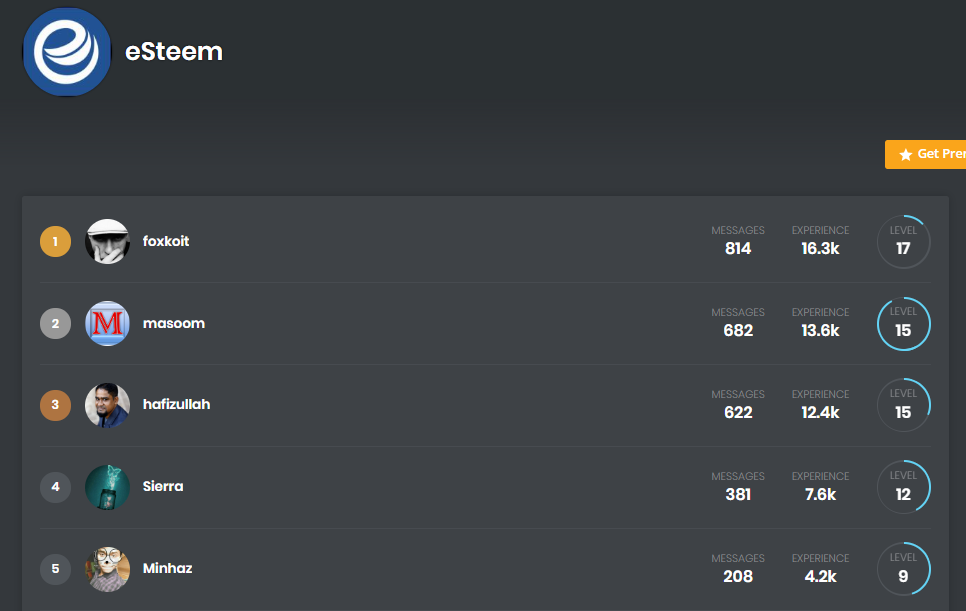Viewport: 966px width, 611px height.
Task: Click the Level 17 progress ring
Action: point(903,241)
